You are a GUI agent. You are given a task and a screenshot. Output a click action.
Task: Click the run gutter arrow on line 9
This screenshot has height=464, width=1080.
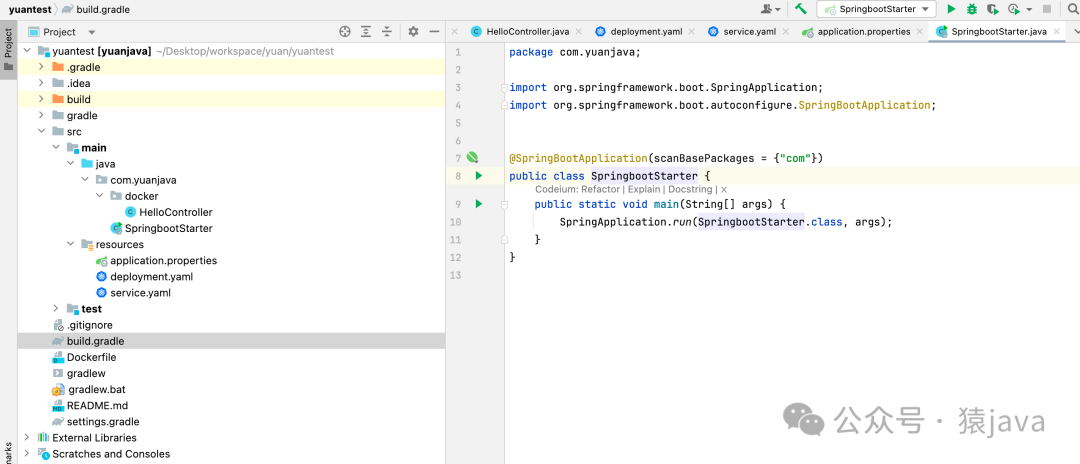[x=479, y=204]
